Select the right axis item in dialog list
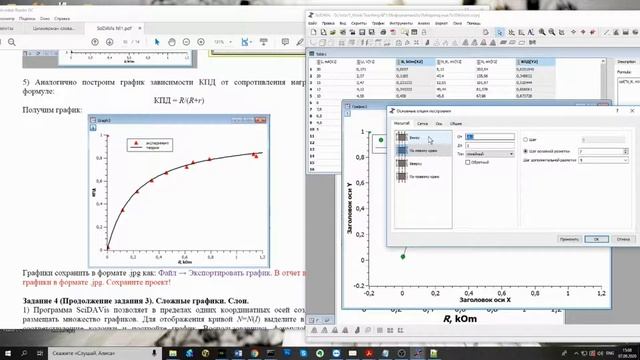The image size is (640, 360). pos(423,177)
